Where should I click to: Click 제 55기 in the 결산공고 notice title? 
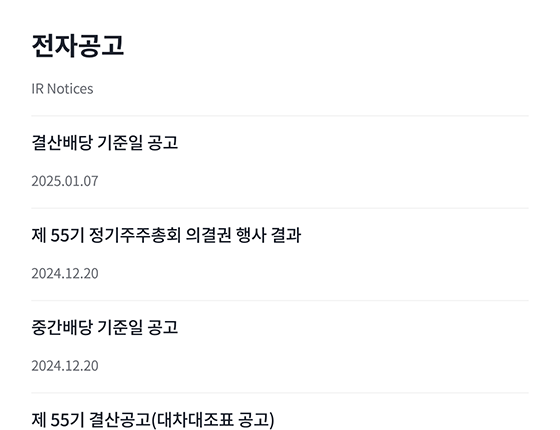[58, 420]
